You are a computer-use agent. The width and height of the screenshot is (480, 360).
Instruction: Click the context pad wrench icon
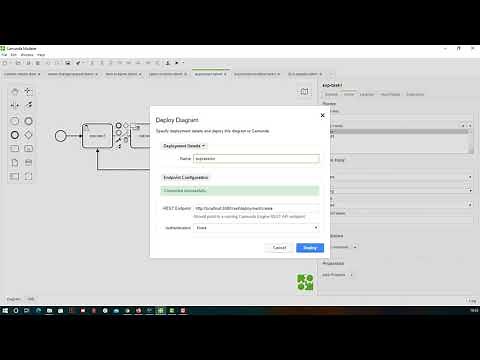pos(118,140)
